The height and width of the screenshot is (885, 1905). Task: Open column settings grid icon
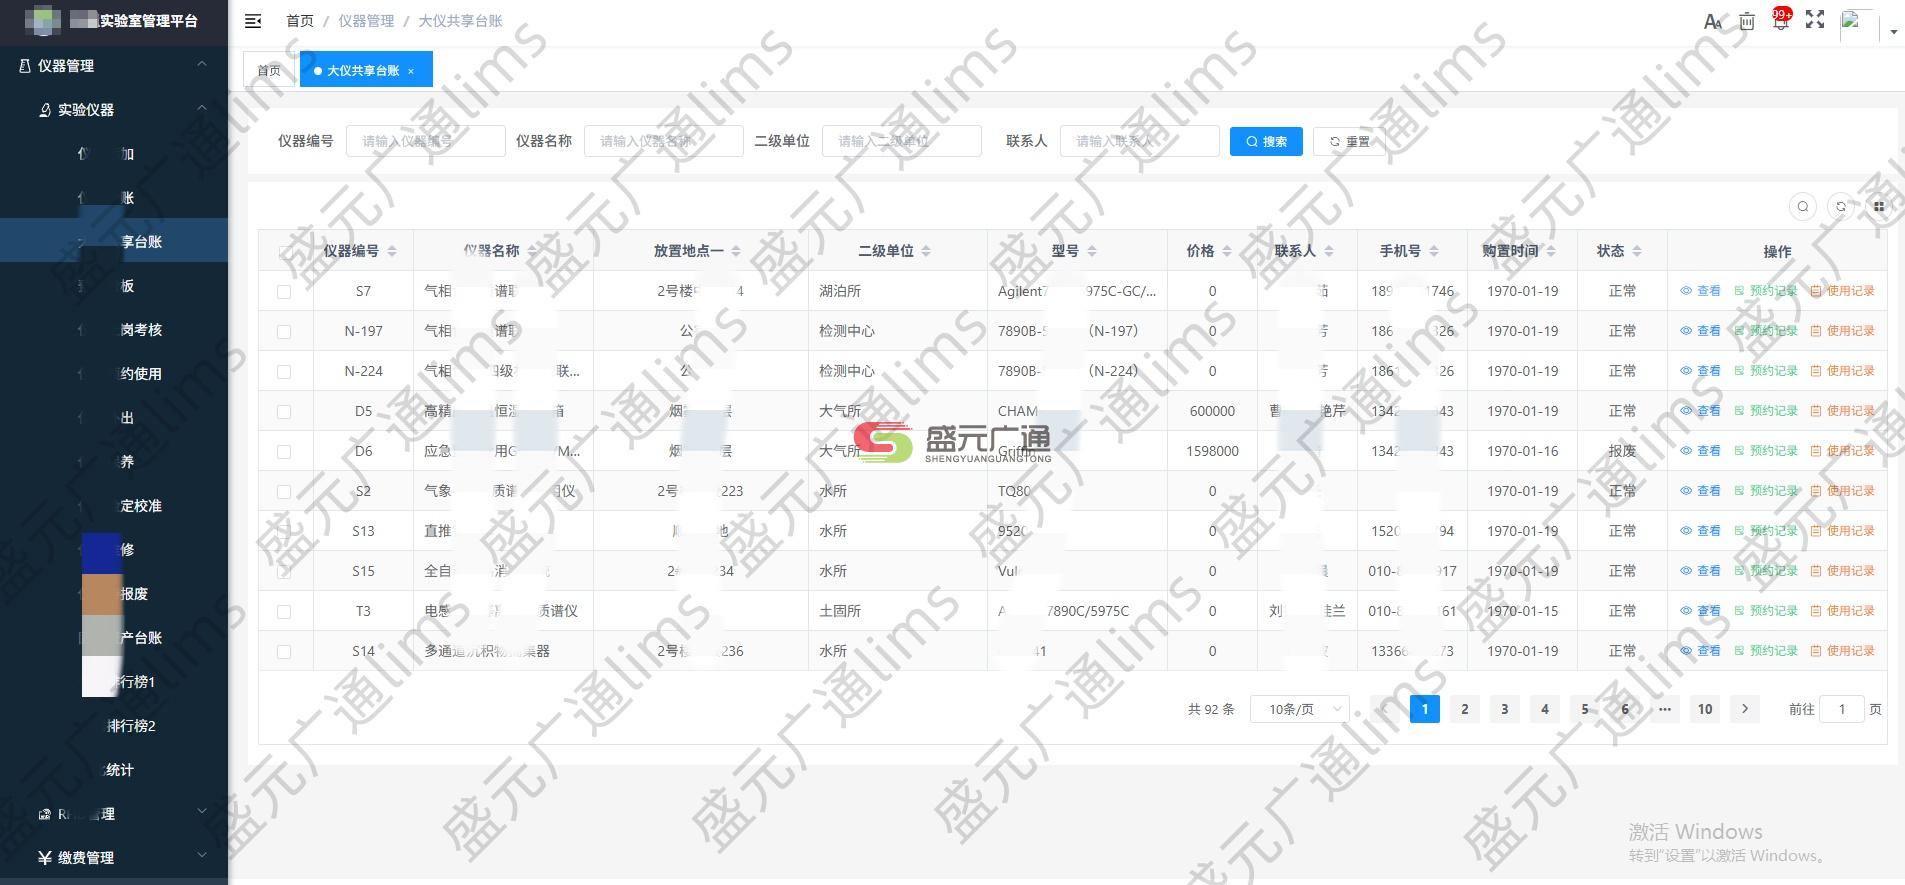click(x=1879, y=206)
